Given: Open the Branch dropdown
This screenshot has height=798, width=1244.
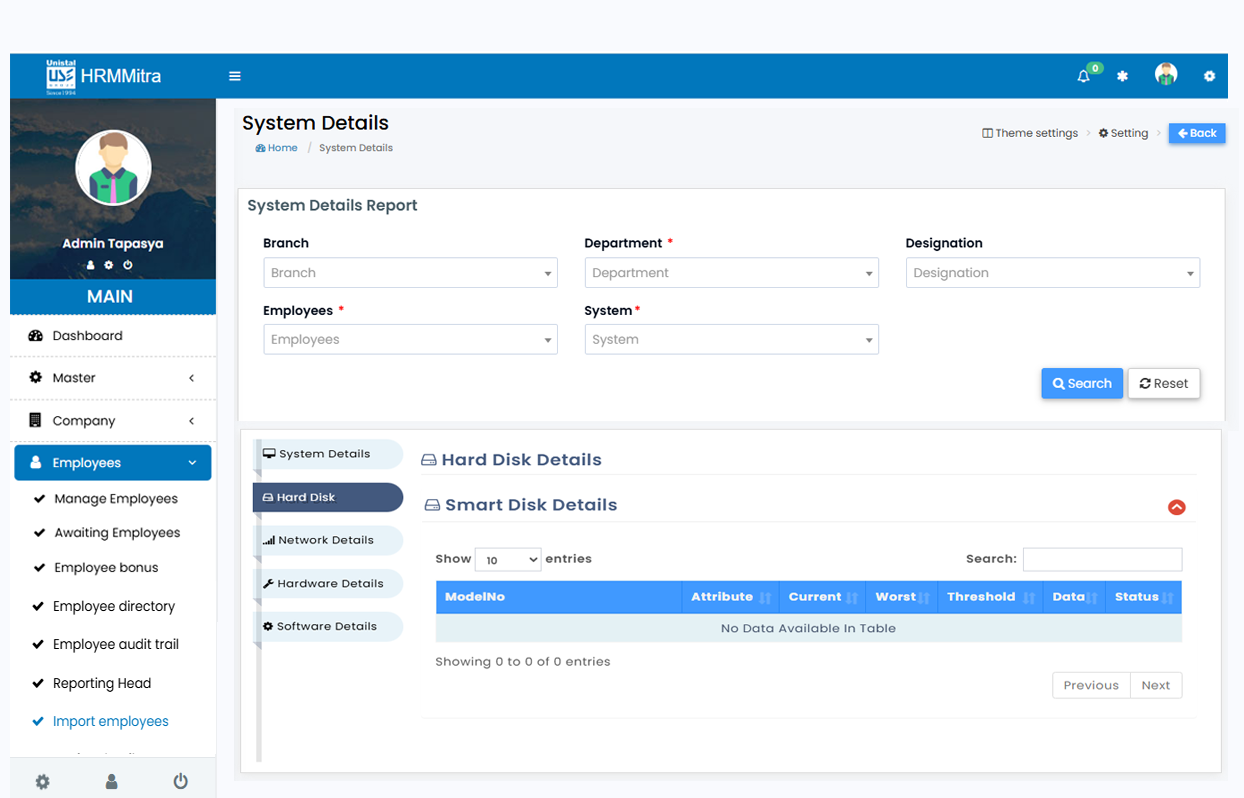Looking at the screenshot, I should point(410,273).
